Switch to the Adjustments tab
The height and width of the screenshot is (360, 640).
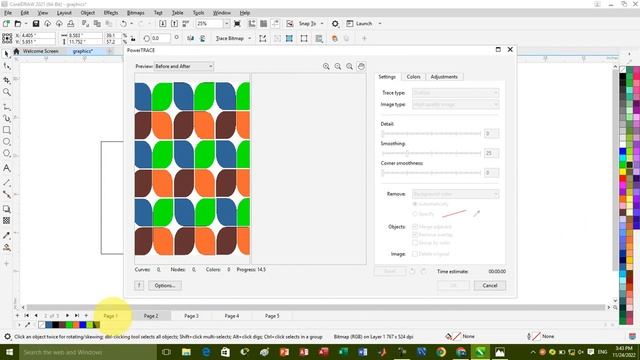point(444,77)
